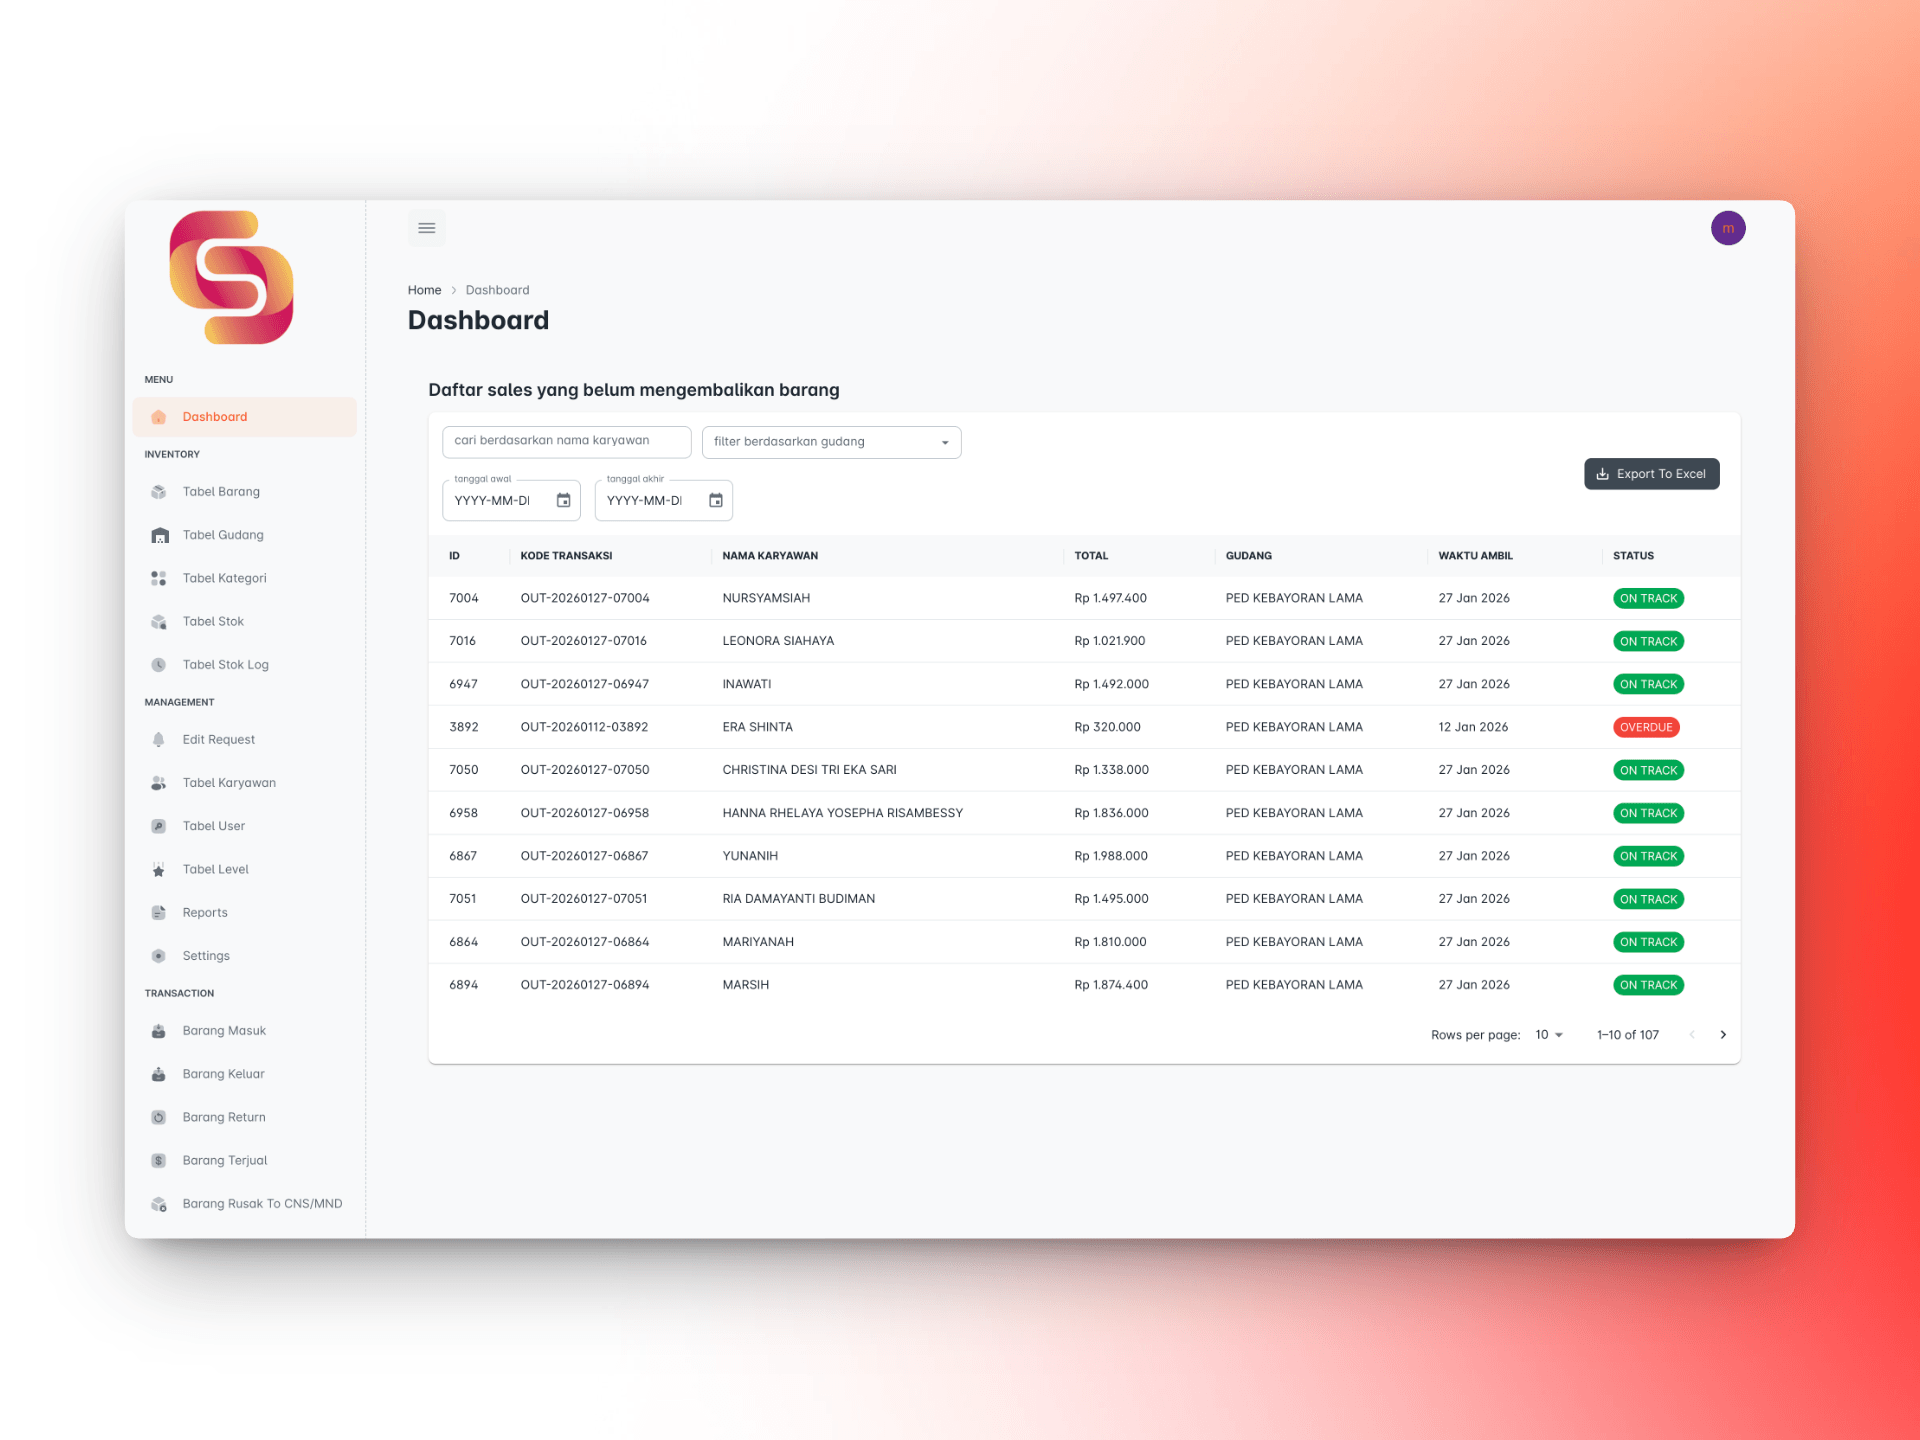Toggle the sidebar with the hamburger icon
1920x1440 pixels.
click(x=427, y=227)
